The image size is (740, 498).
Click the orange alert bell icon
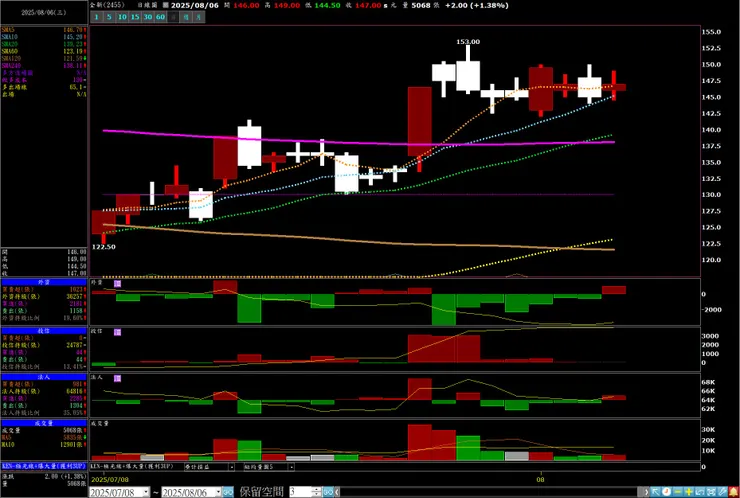[733, 492]
